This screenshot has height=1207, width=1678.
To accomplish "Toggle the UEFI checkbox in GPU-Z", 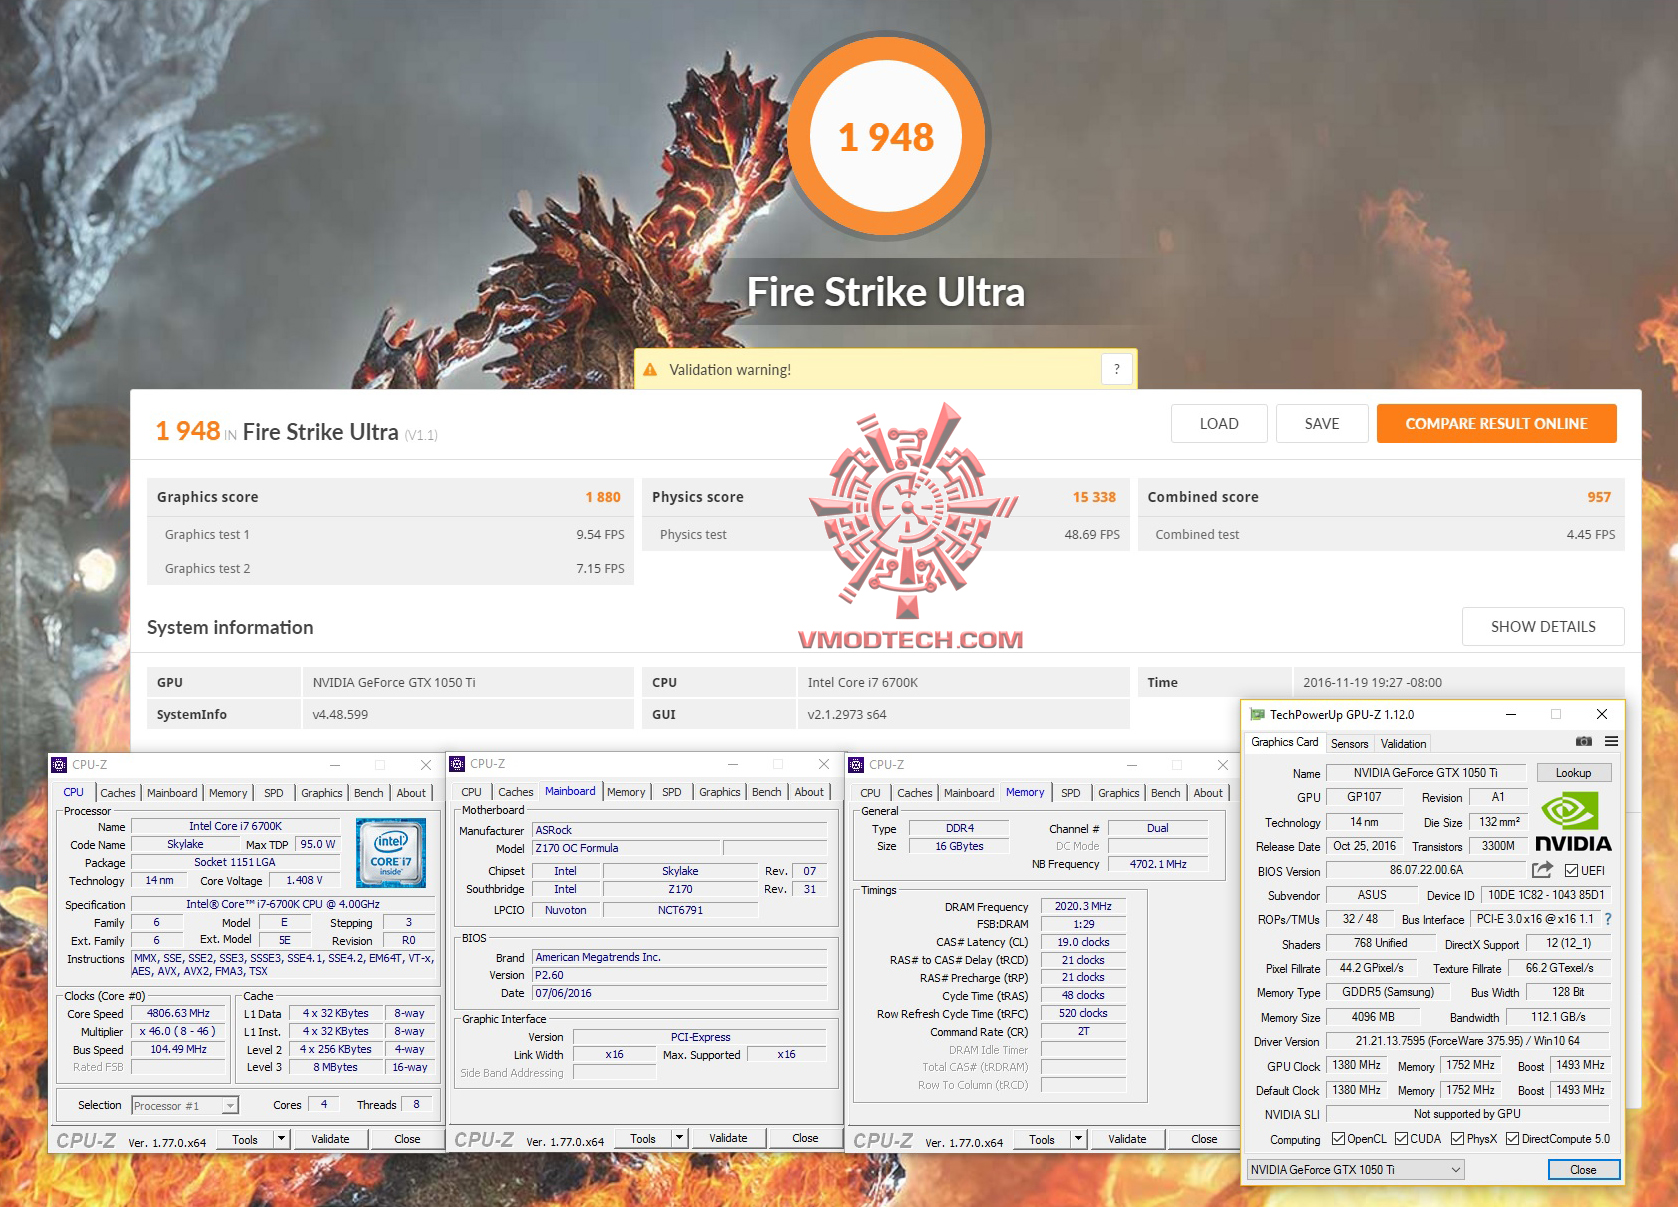I will tap(1572, 871).
